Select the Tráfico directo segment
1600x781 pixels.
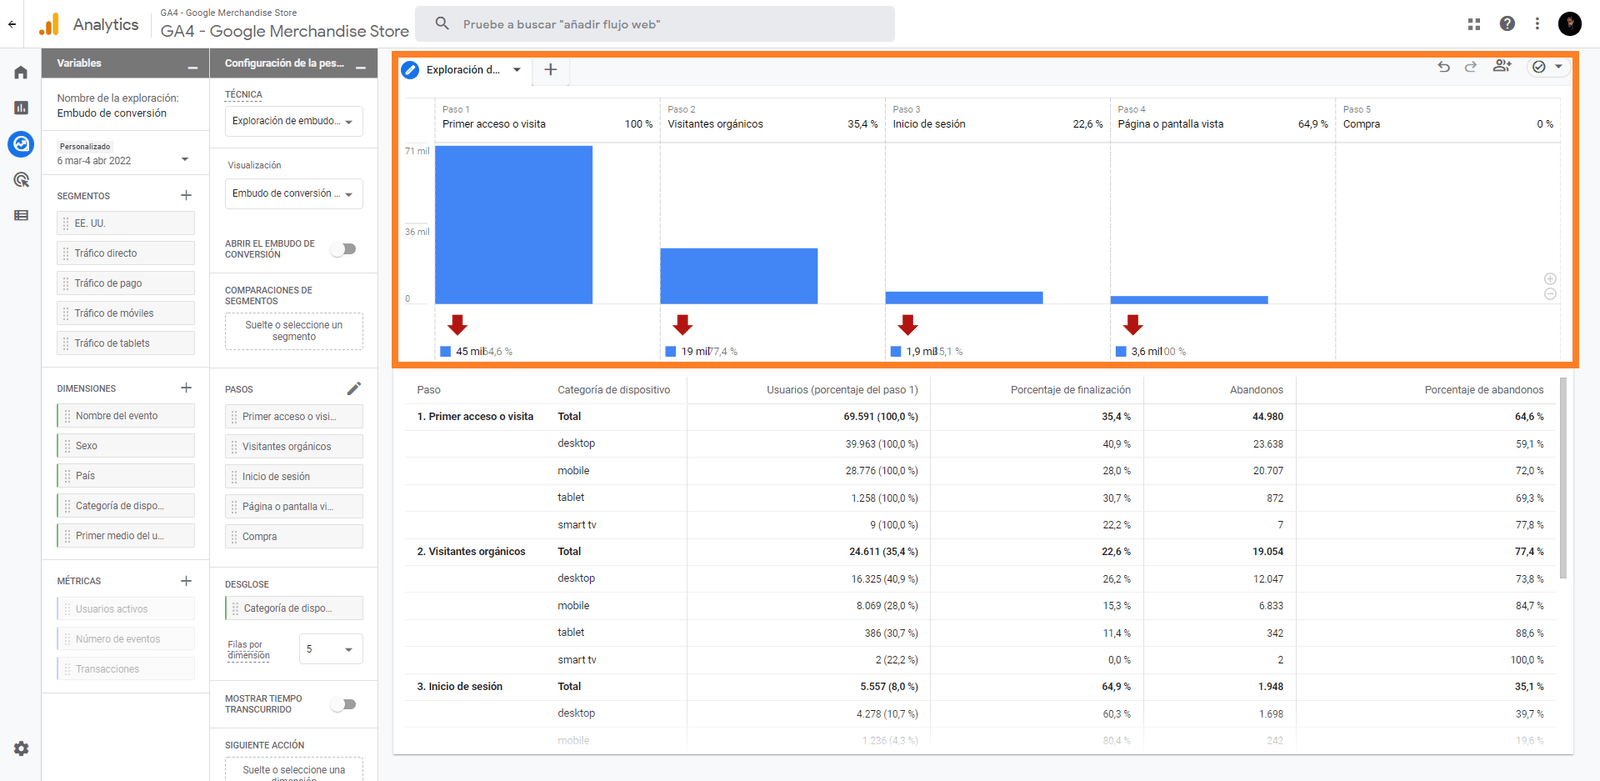[x=126, y=253]
